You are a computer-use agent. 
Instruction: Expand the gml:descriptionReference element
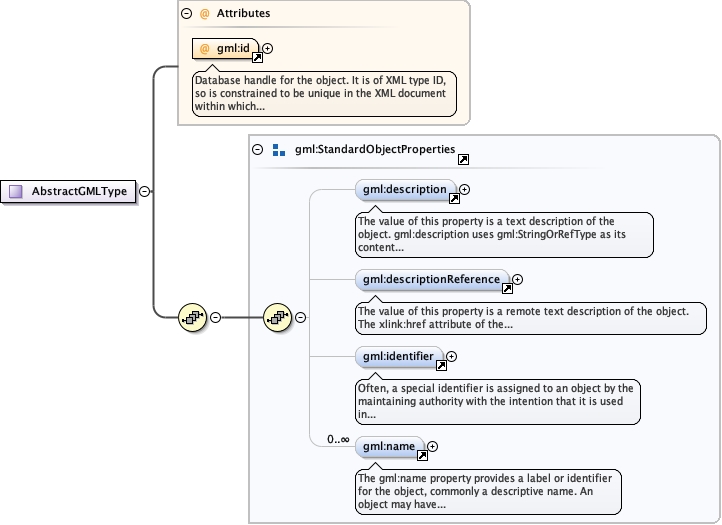point(517,280)
